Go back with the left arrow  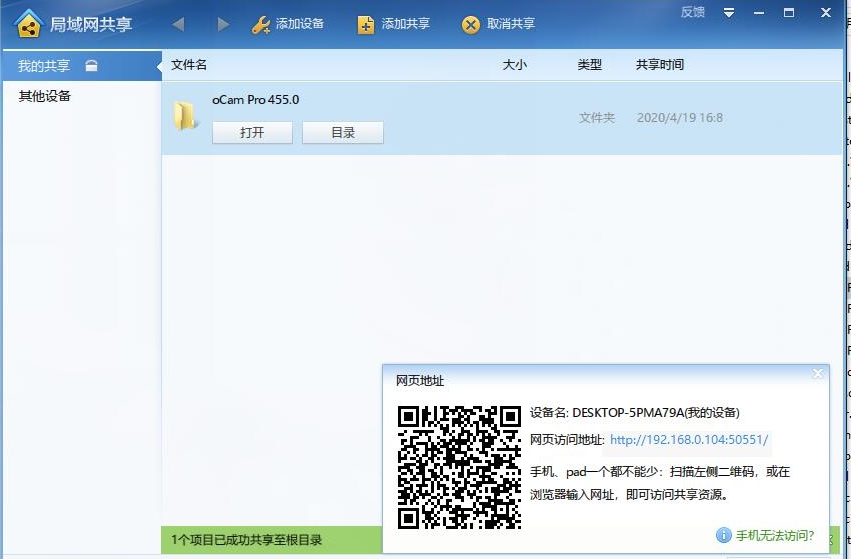pos(178,24)
